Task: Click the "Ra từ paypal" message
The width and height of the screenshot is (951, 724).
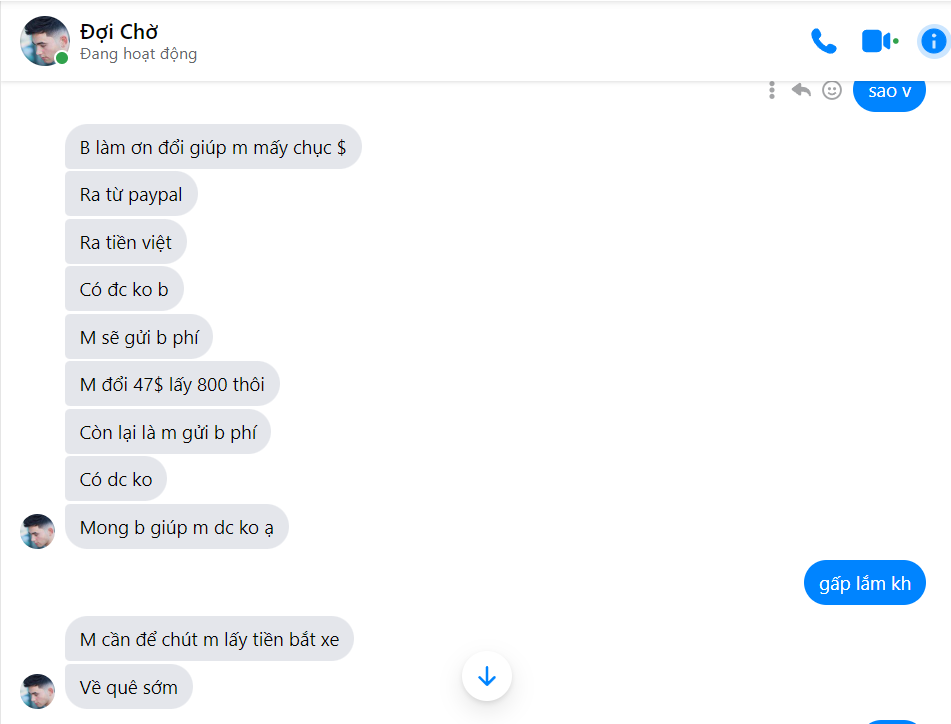Action: [131, 195]
